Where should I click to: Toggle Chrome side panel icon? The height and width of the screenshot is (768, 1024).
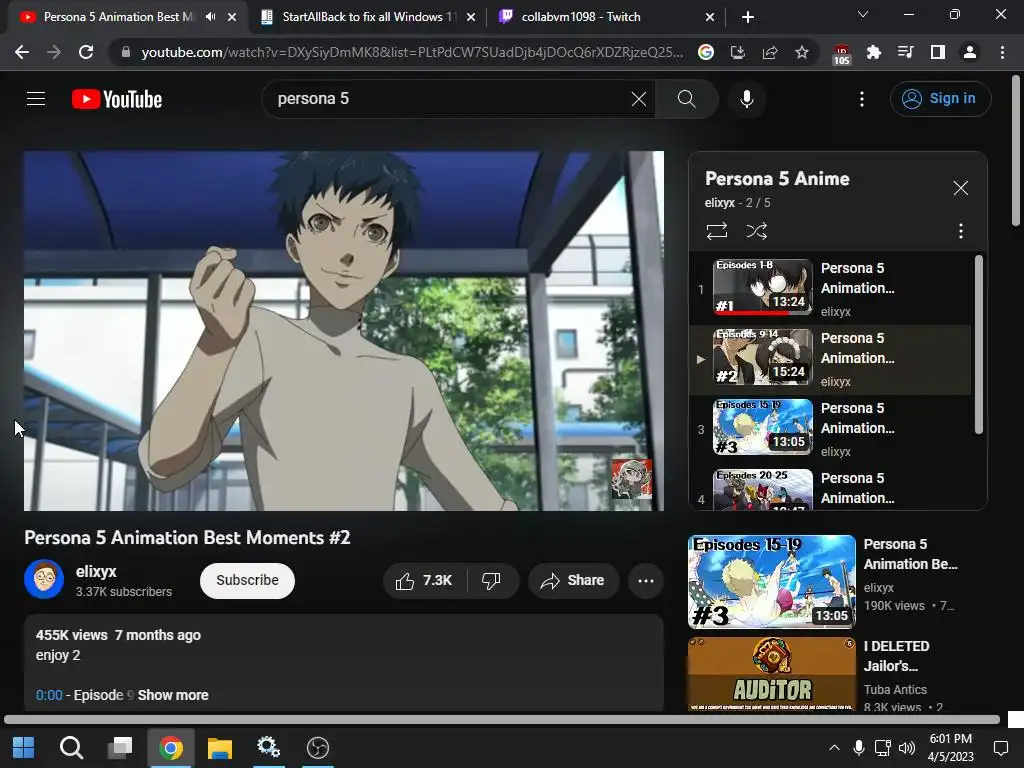[x=938, y=52]
